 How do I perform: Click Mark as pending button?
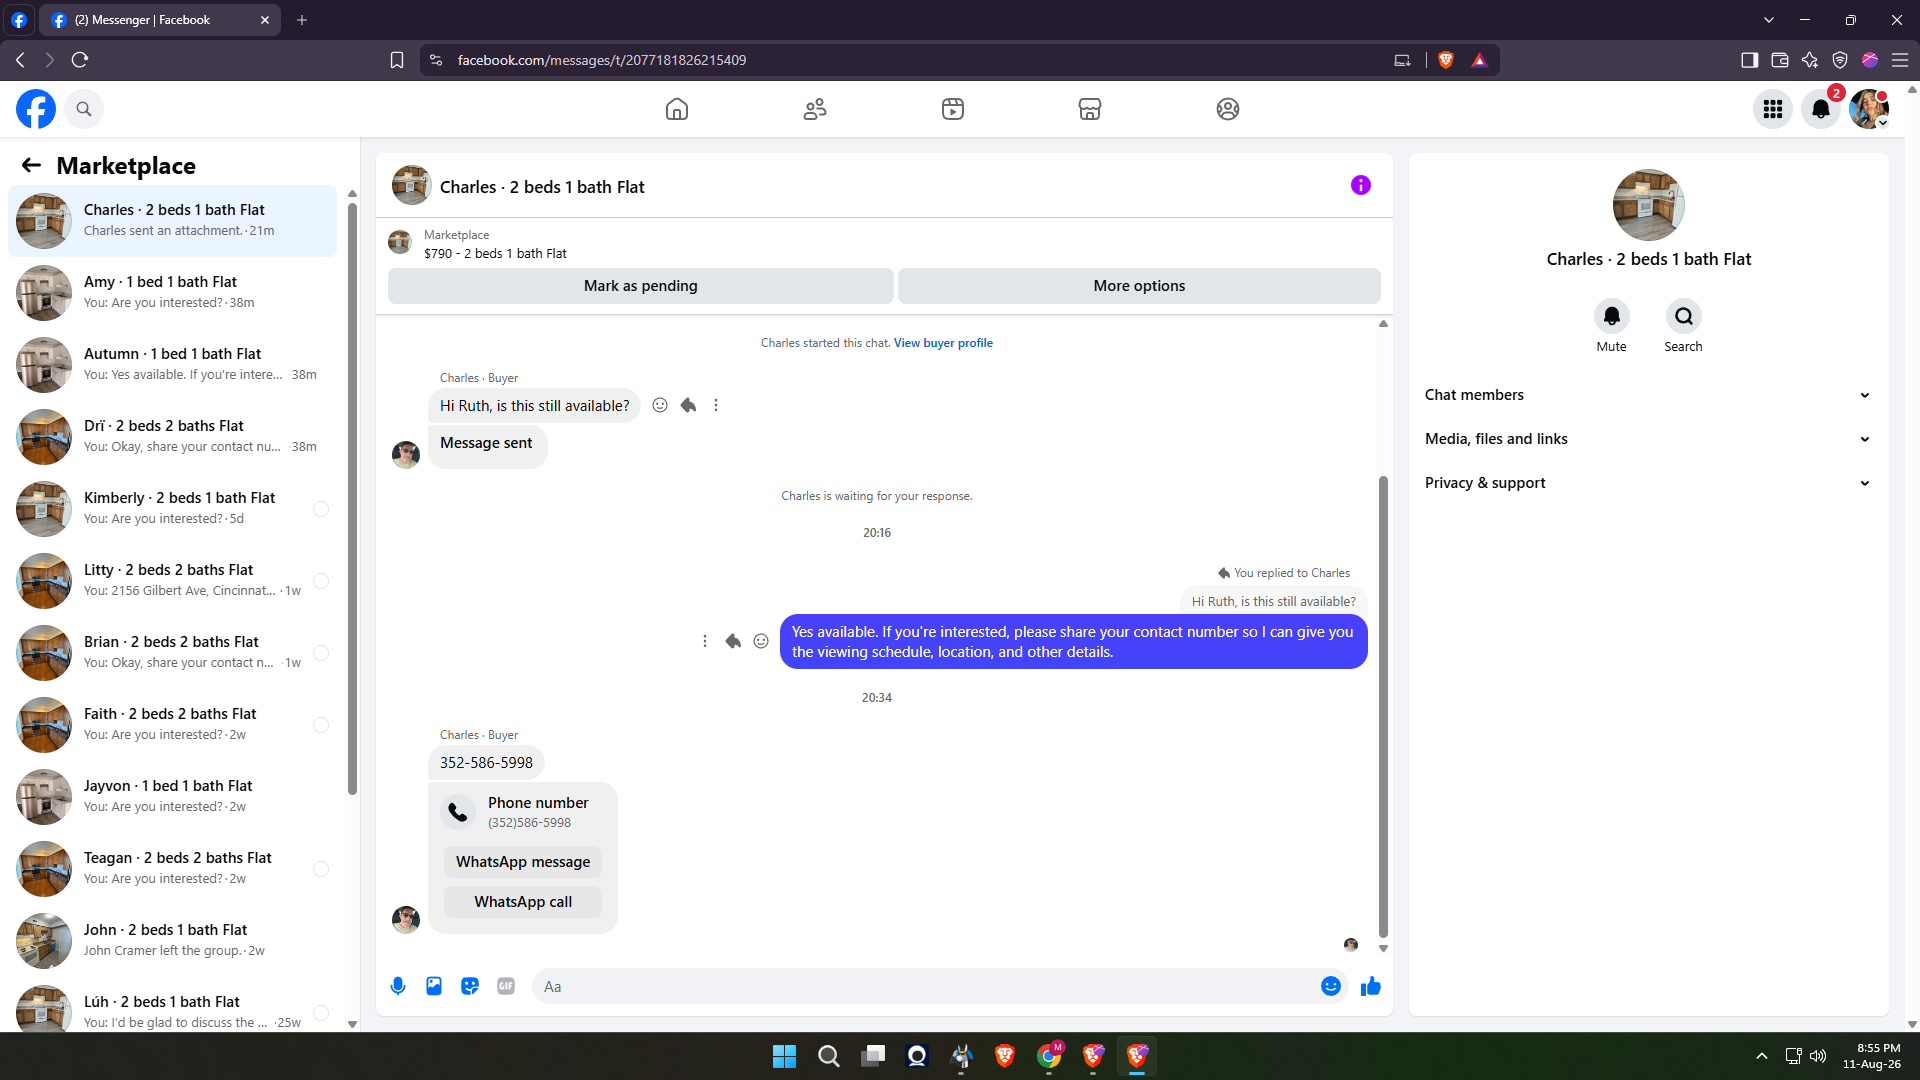tap(640, 286)
